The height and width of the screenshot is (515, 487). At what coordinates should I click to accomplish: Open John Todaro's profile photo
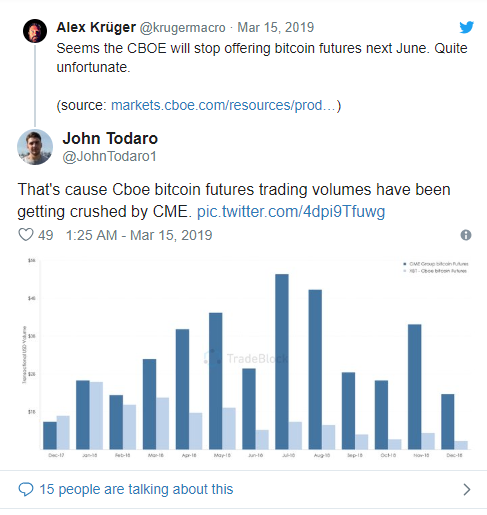point(35,147)
